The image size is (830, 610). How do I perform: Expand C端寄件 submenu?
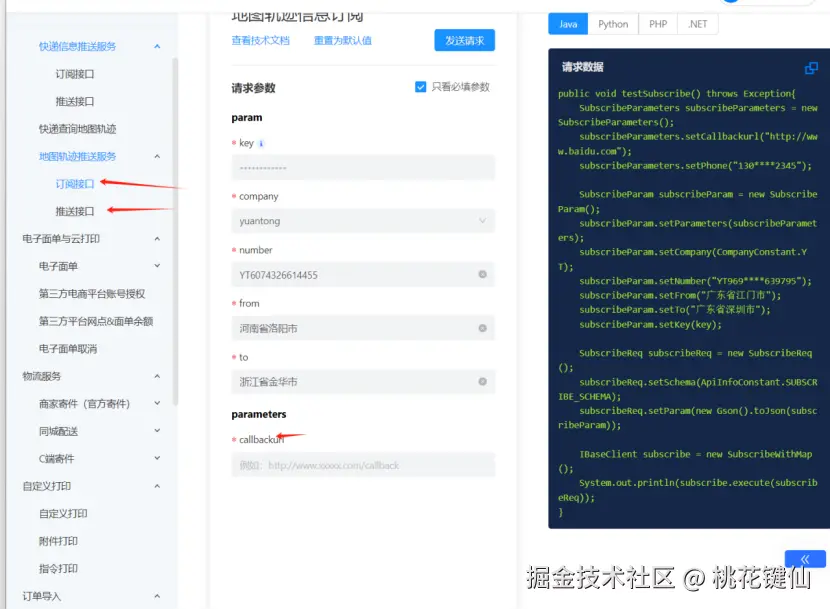pyautogui.click(x=157, y=458)
